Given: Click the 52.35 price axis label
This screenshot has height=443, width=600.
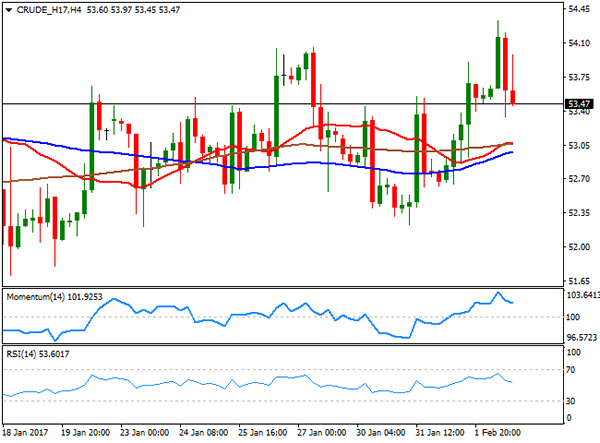Looking at the screenshot, I should pyautogui.click(x=579, y=213).
